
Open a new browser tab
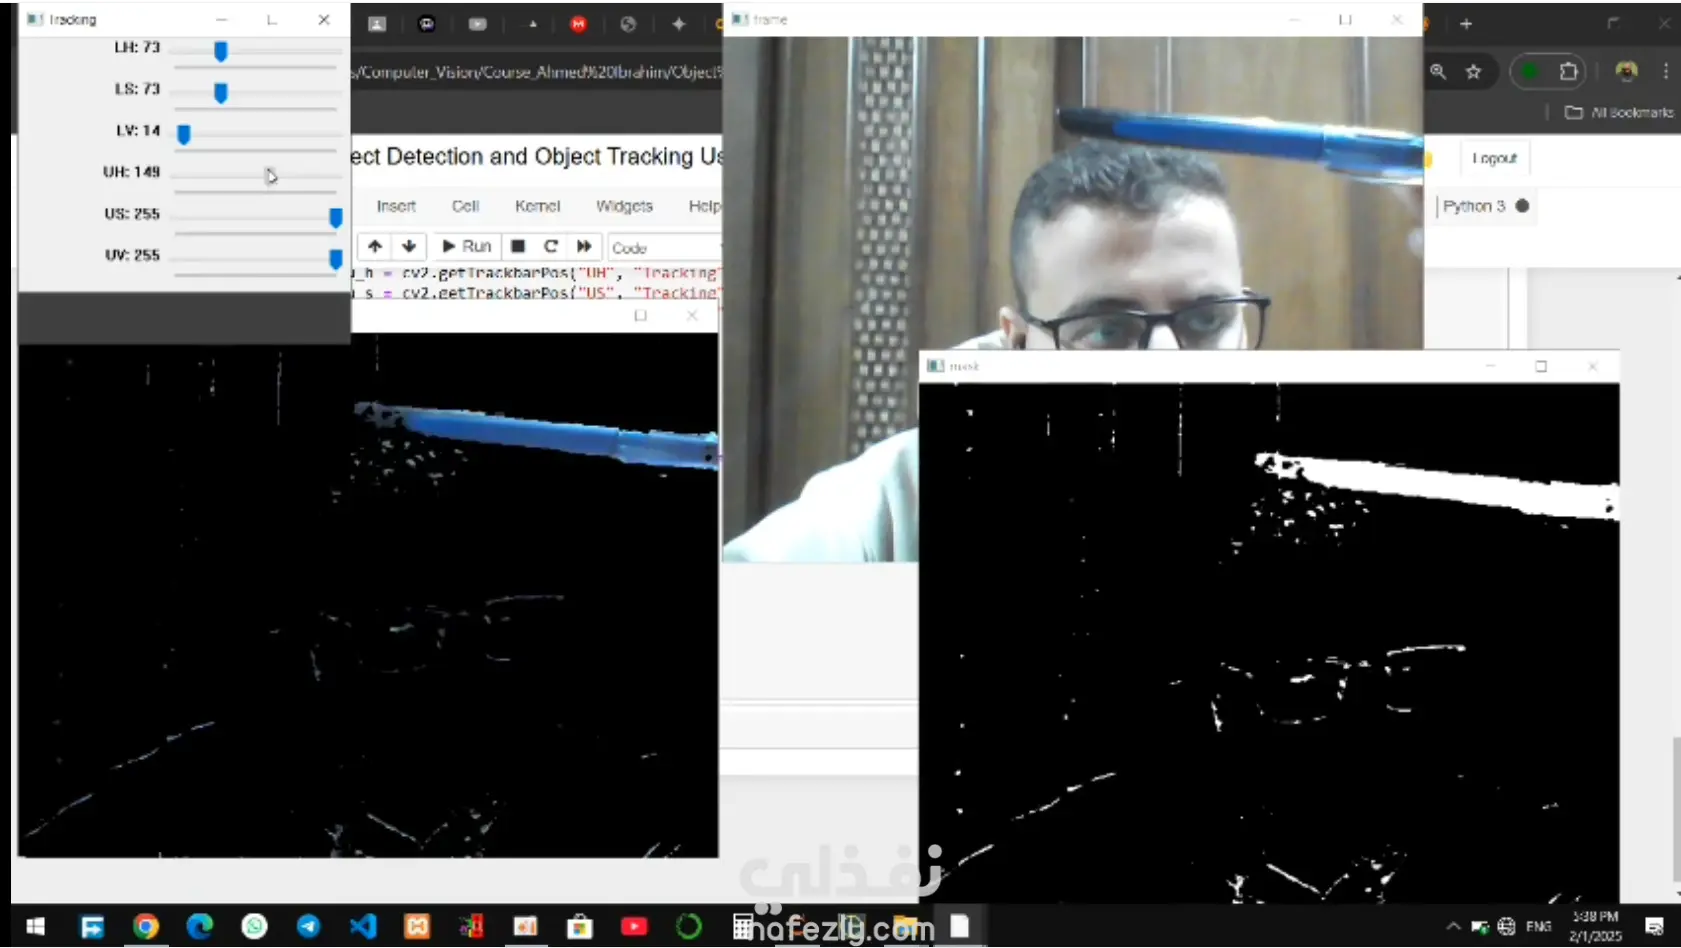1466,24
